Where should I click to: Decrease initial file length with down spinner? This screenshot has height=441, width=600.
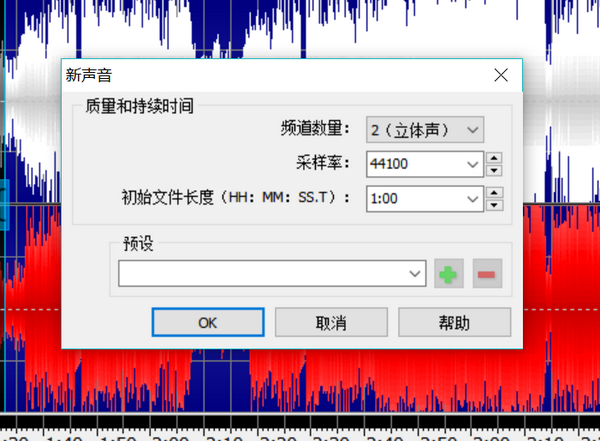coord(494,205)
